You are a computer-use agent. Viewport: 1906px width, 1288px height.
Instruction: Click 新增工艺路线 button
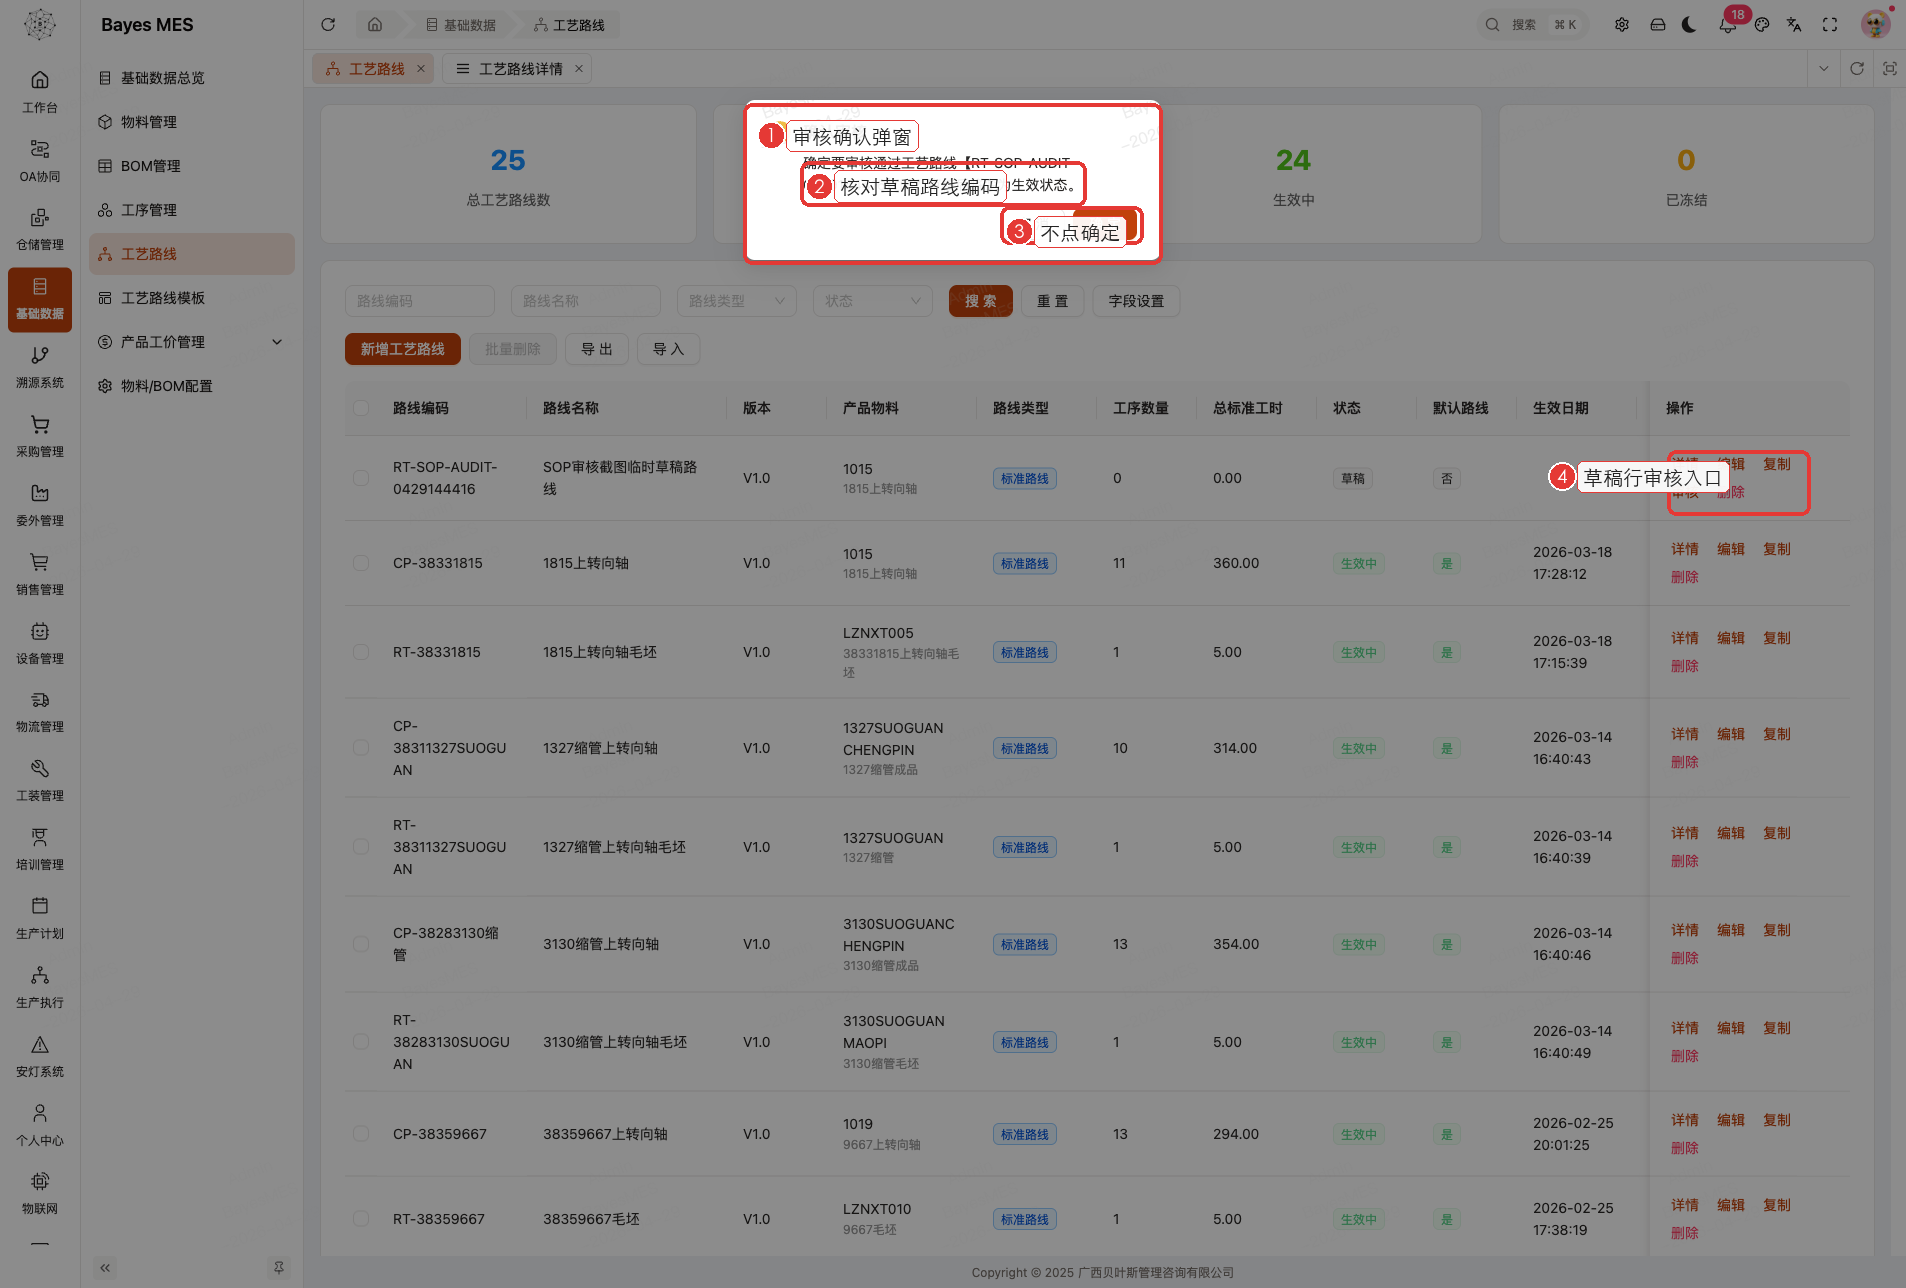point(402,349)
